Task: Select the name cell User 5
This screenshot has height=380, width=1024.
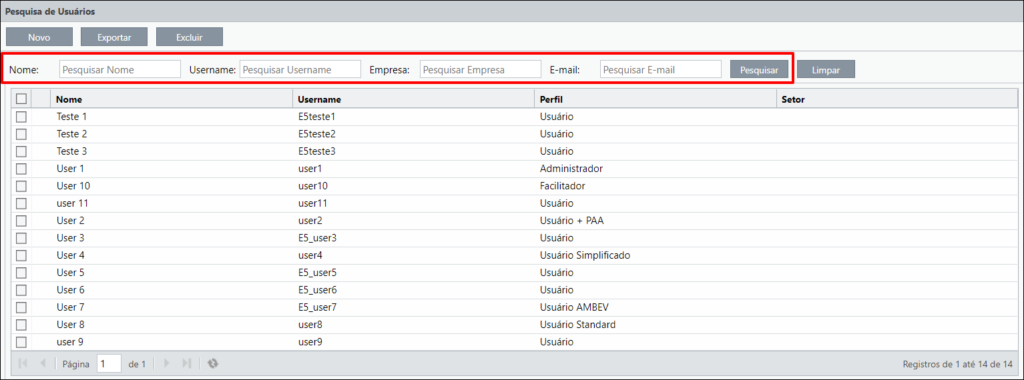Action: (x=71, y=272)
